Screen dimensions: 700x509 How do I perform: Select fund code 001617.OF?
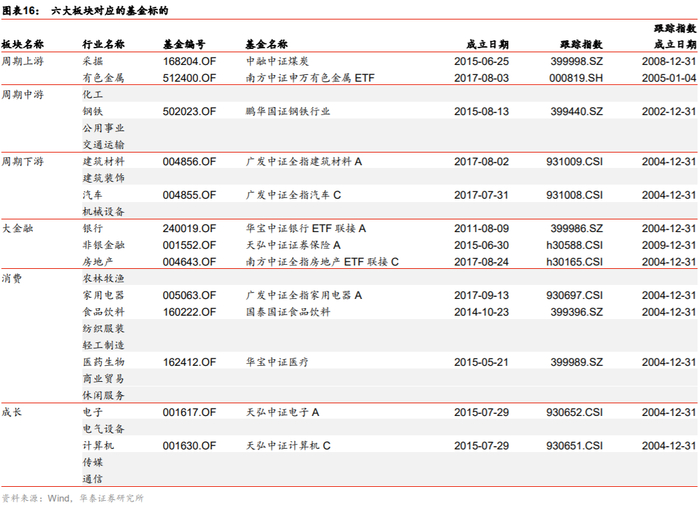point(189,413)
